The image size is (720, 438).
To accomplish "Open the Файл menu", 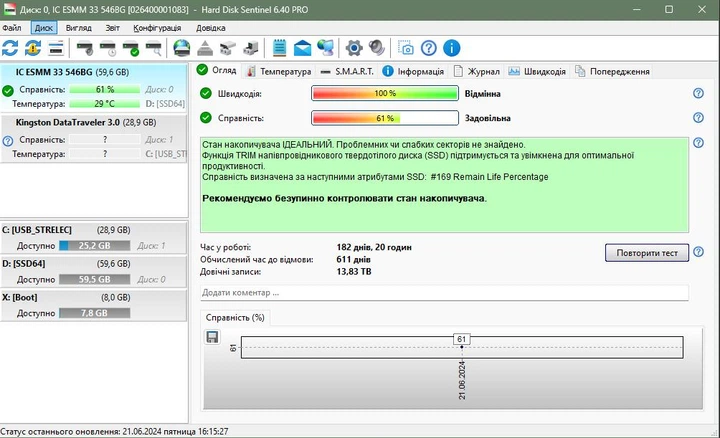I will tap(11, 28).
